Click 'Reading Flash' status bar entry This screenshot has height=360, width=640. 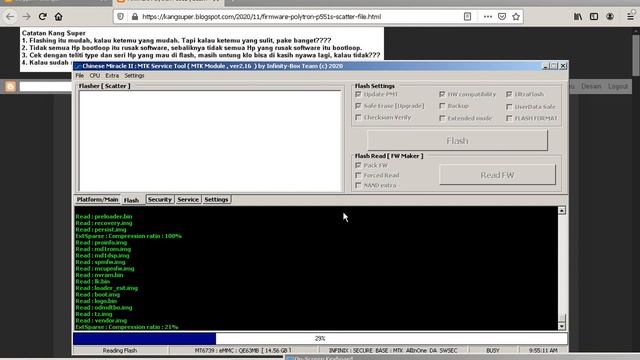120,350
